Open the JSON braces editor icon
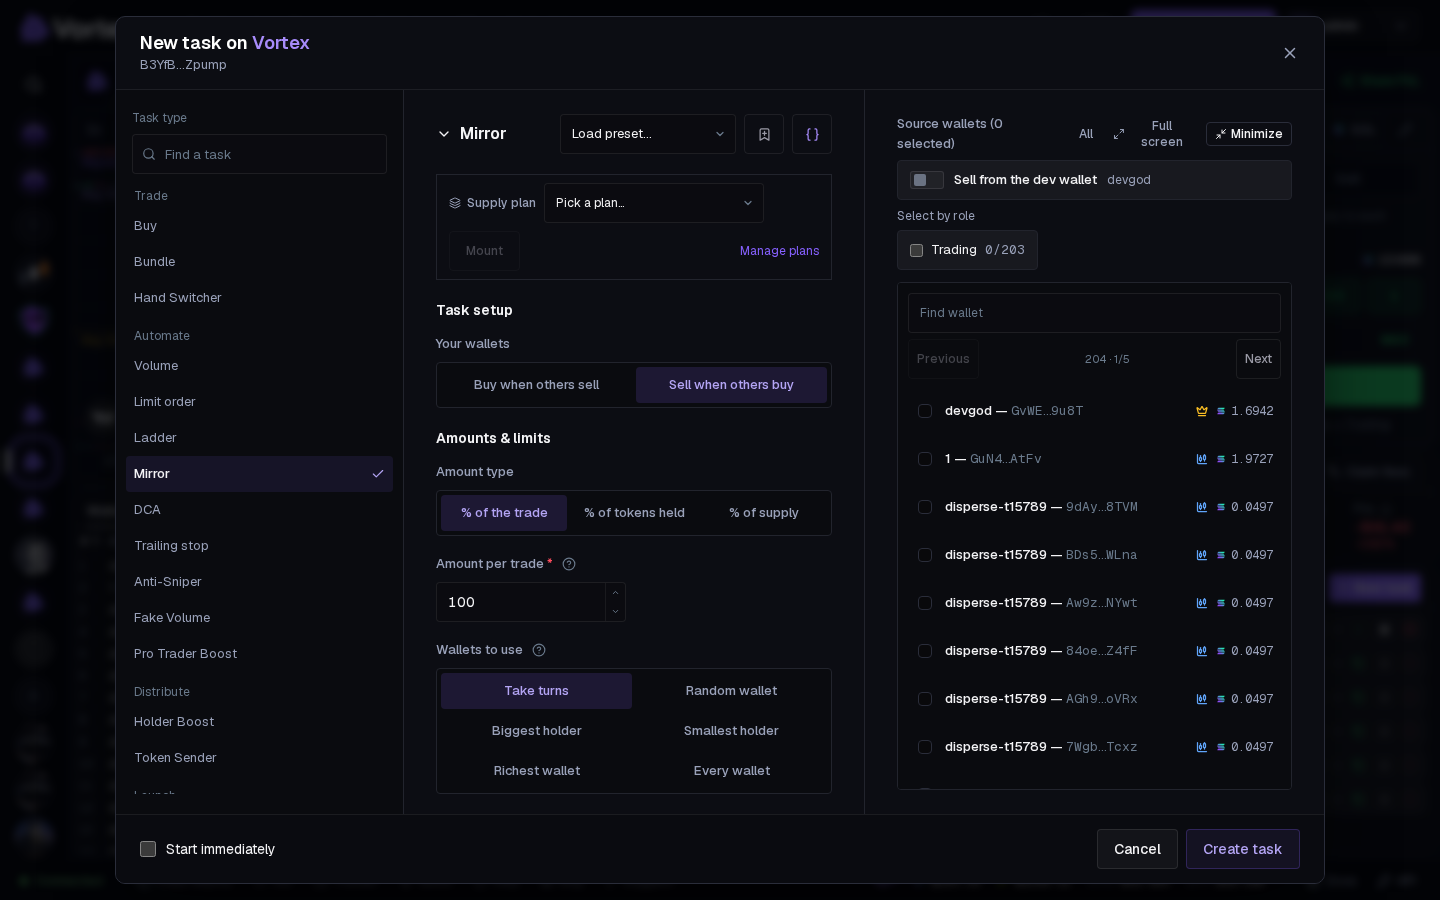This screenshot has width=1440, height=900. 812,134
